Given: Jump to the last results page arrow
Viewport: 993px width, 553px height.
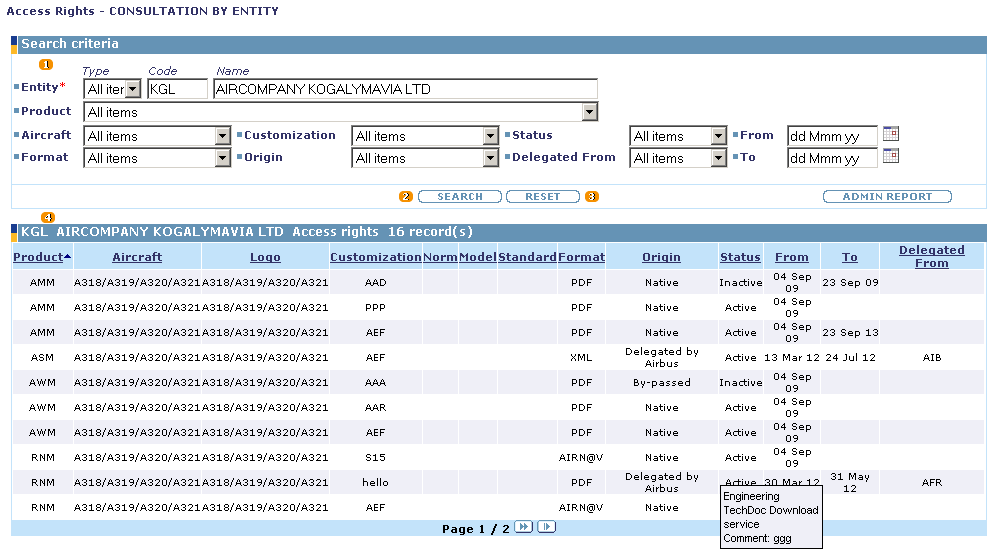Looking at the screenshot, I should click(x=547, y=527).
